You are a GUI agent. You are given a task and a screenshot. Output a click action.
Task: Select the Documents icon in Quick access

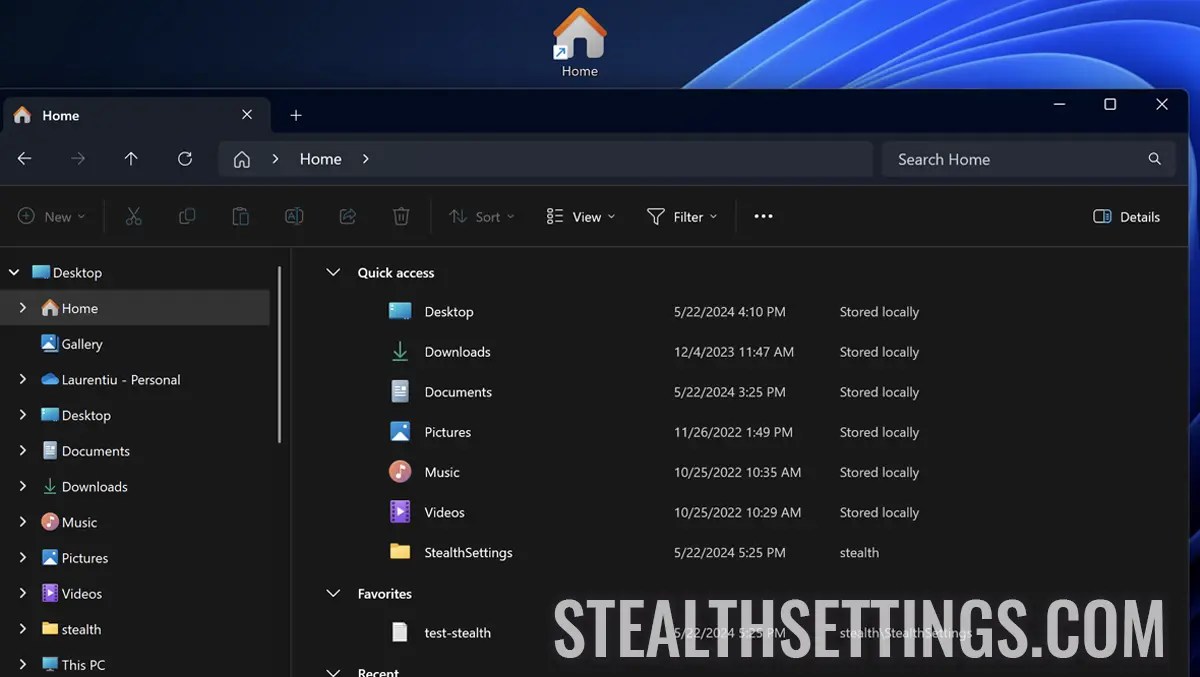400,392
